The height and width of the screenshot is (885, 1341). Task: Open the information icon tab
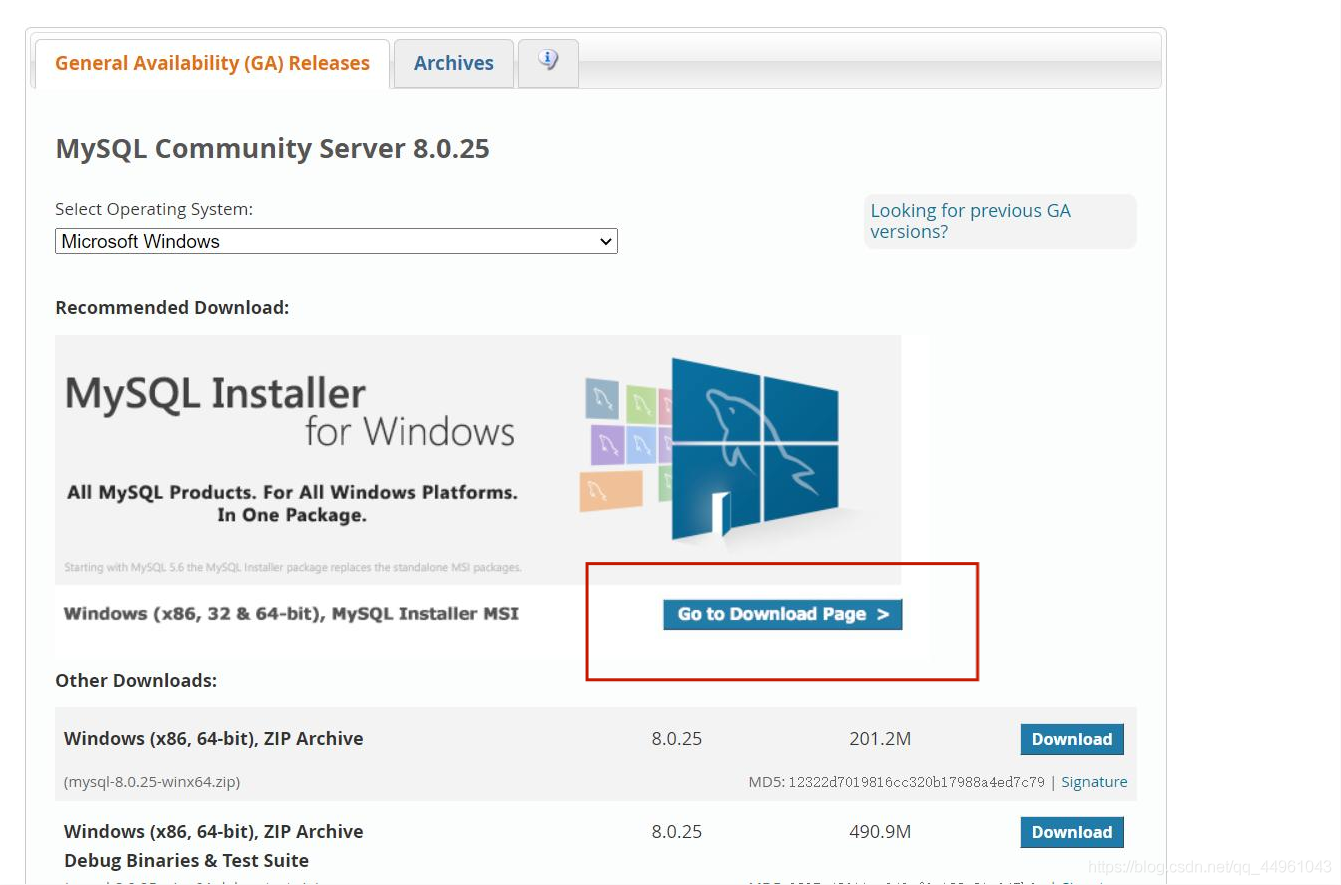(x=548, y=61)
